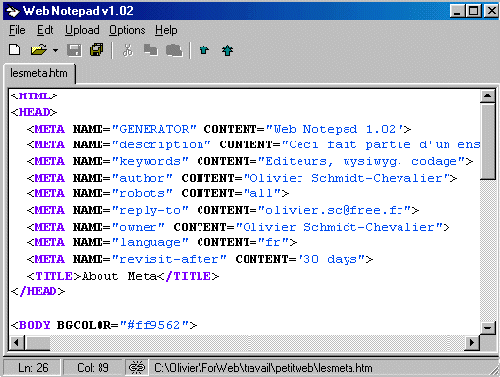Screen dimensions: 500x377
Task: Click the About Meta title text
Action: point(119,276)
